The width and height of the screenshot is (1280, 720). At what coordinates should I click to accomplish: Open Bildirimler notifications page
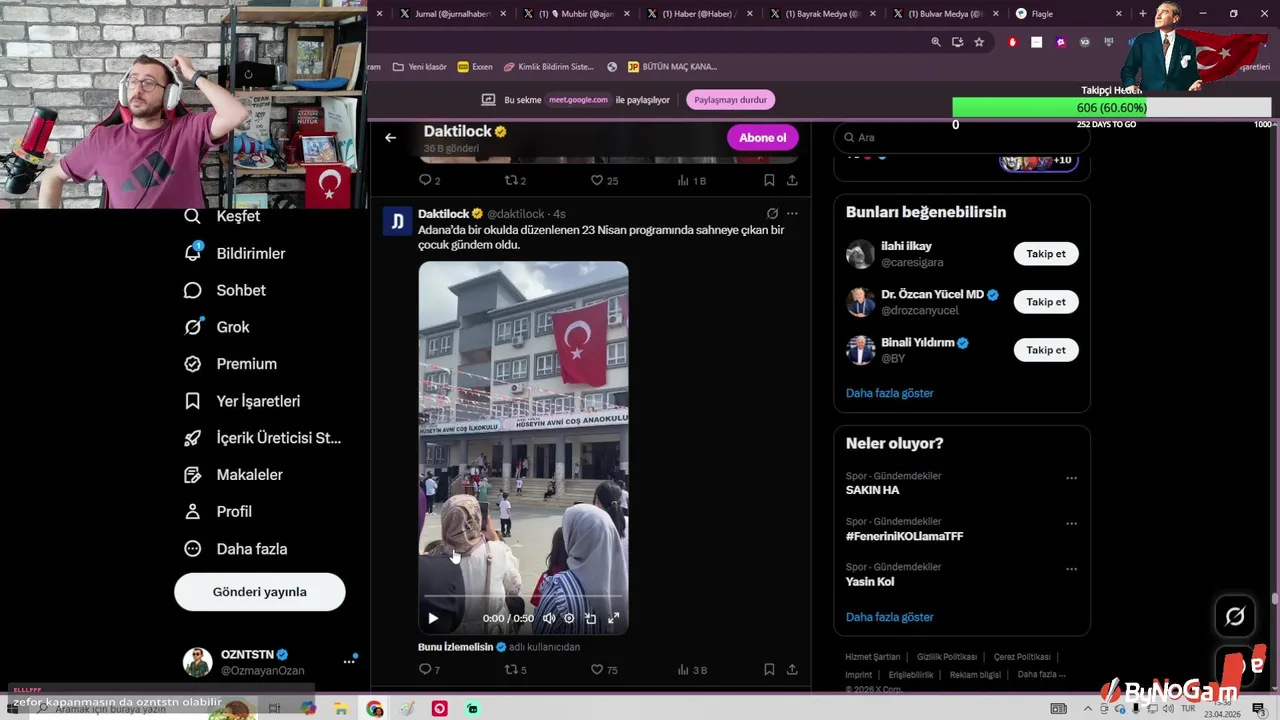click(235, 253)
